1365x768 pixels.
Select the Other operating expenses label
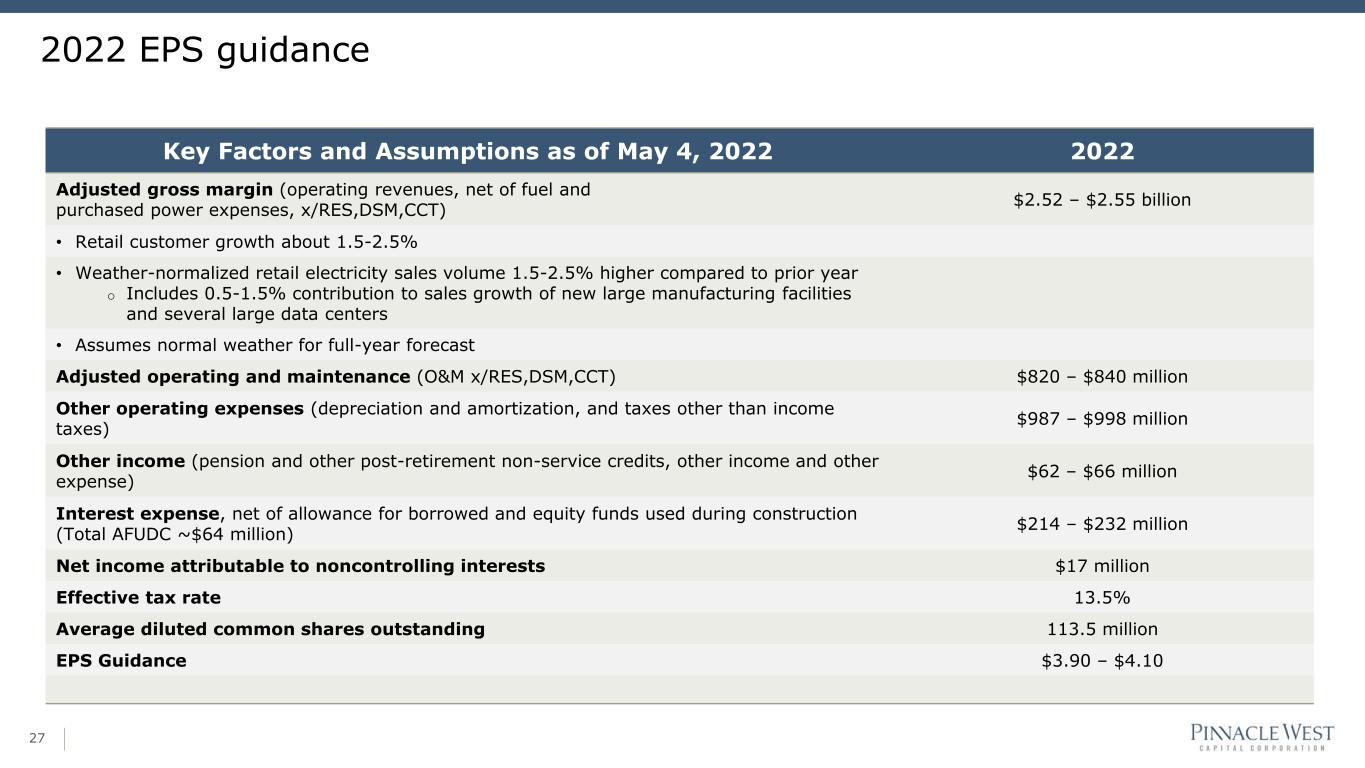point(445,418)
